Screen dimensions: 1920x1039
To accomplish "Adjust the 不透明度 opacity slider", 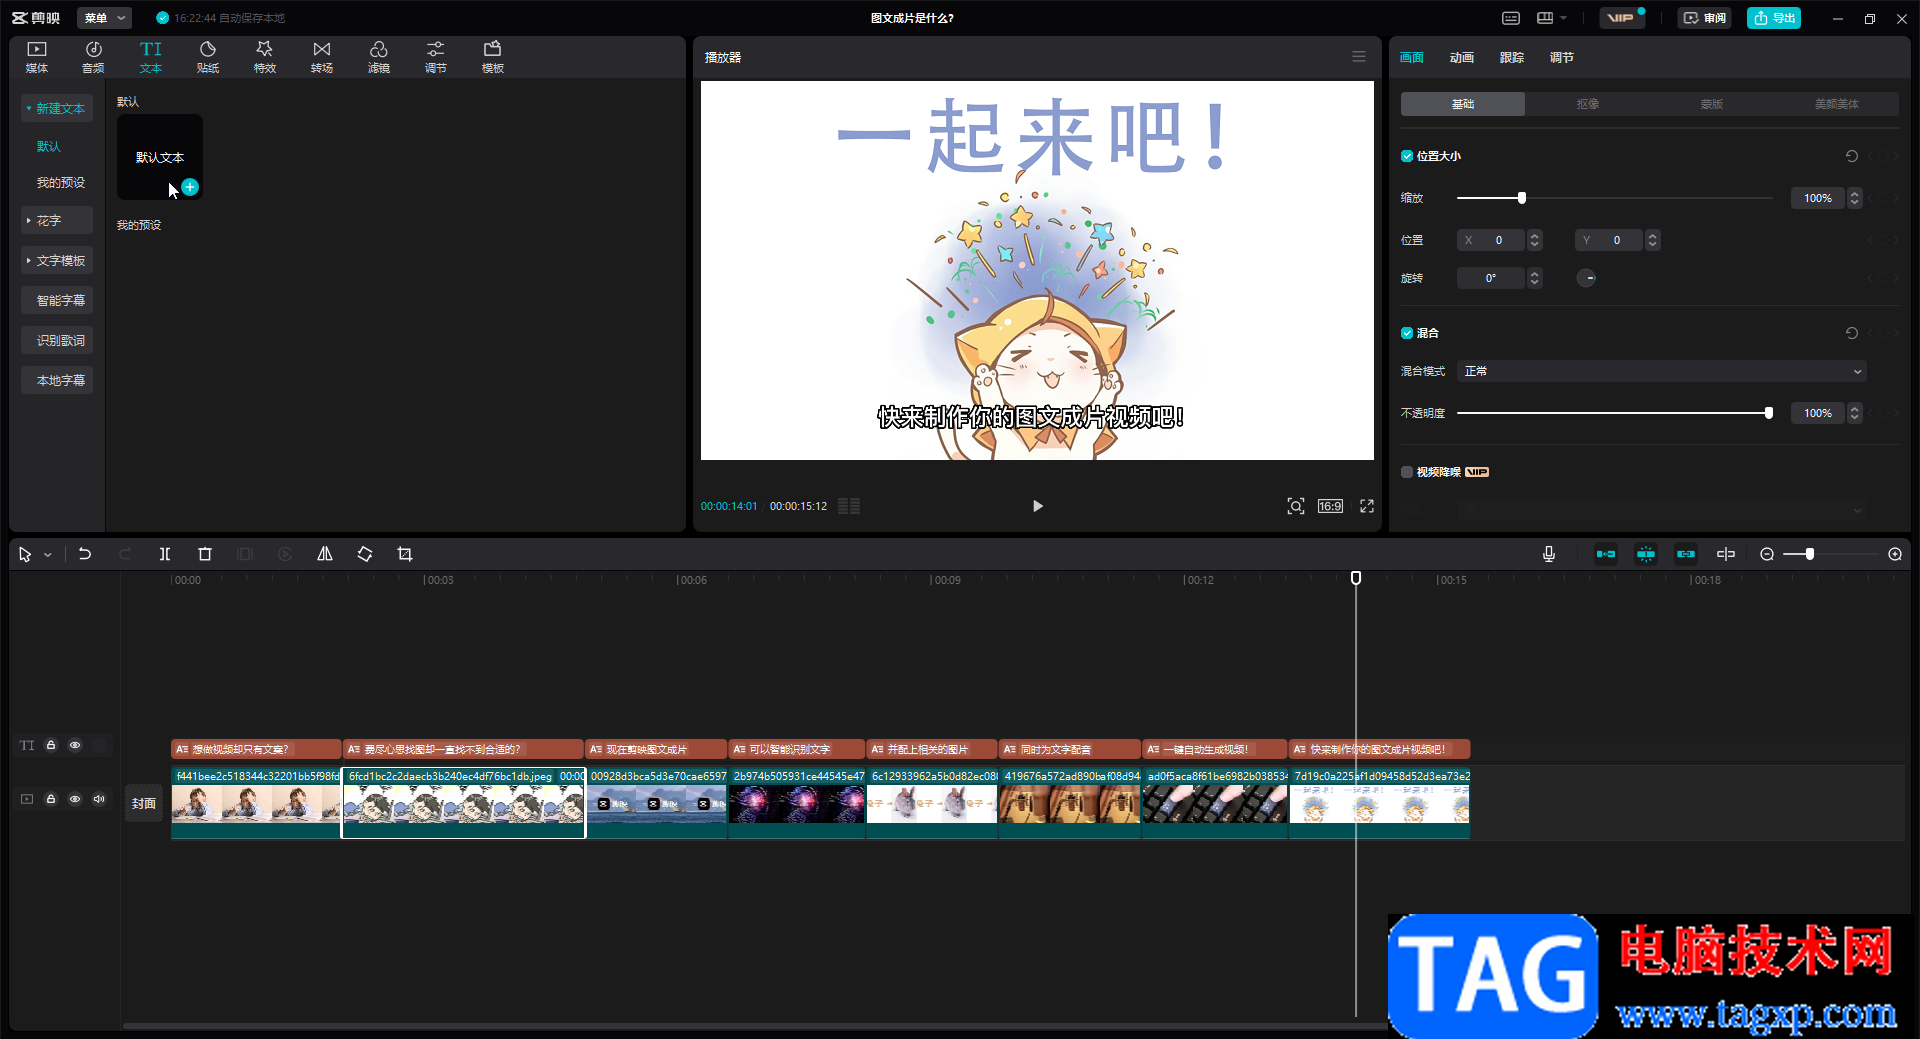I will (x=1613, y=413).
